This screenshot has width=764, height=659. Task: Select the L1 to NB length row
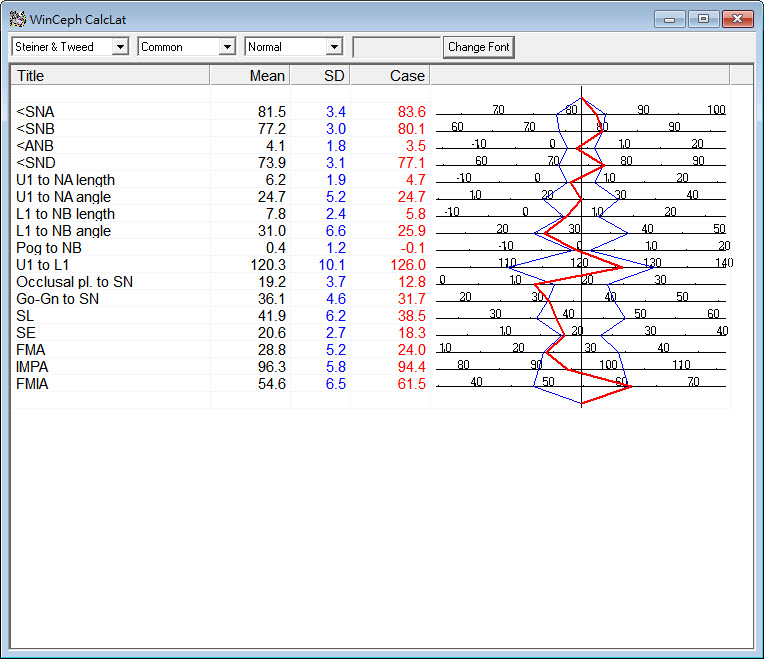point(65,214)
